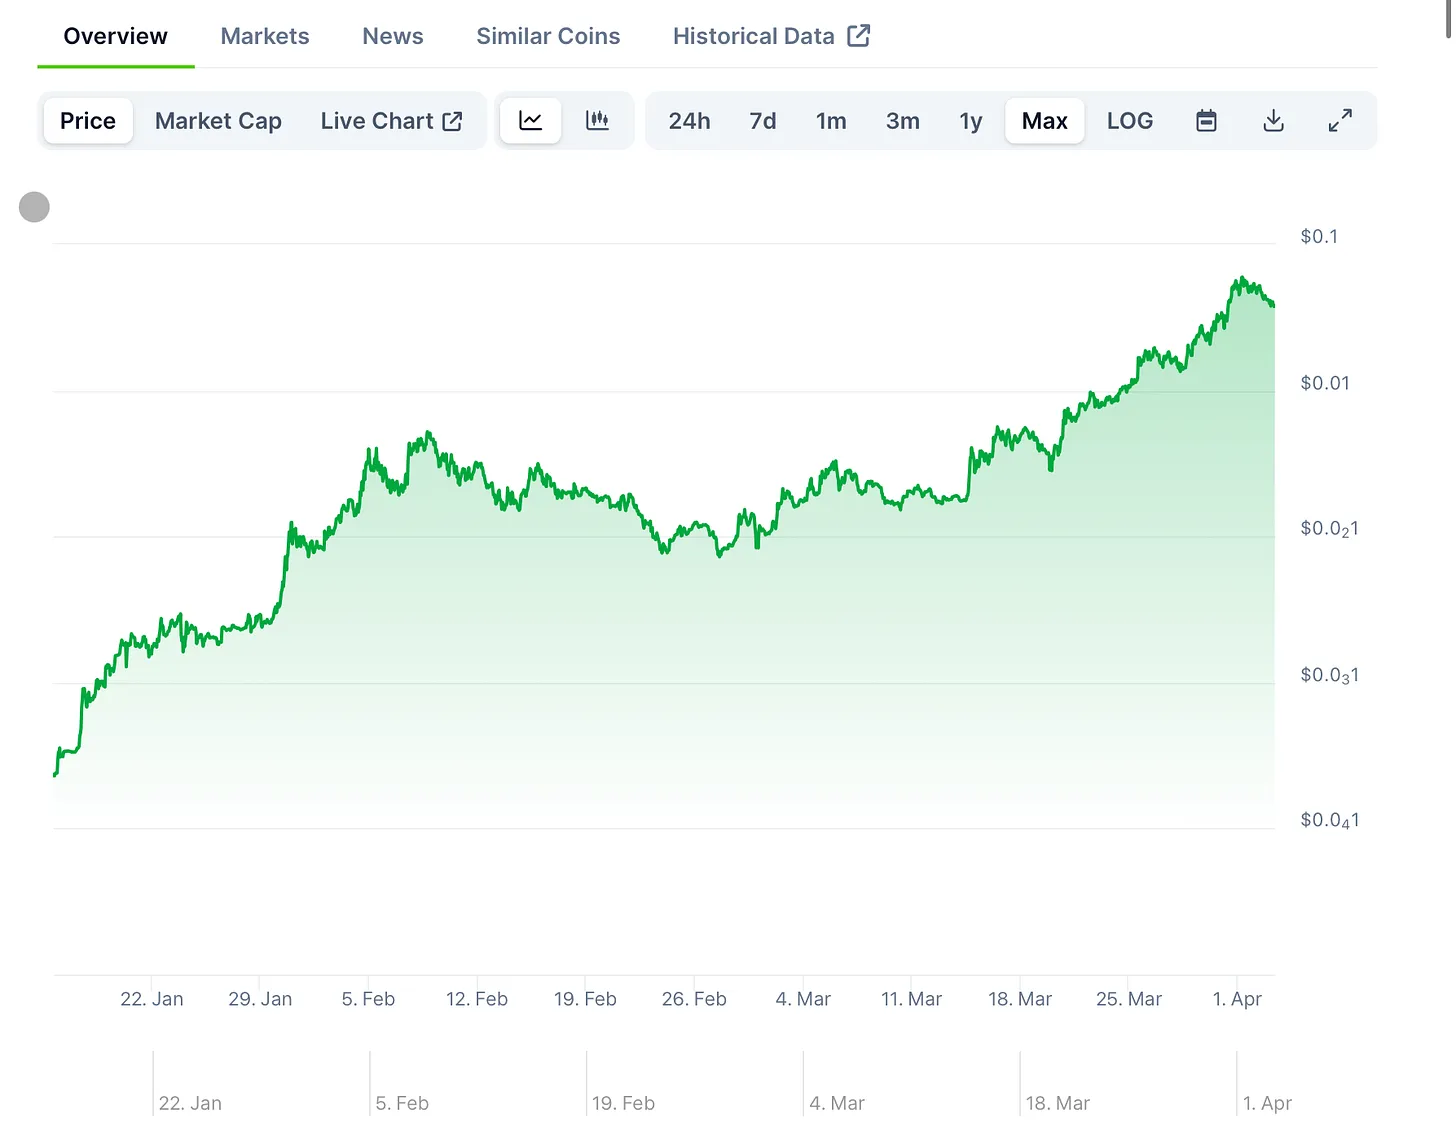Set chart range to 24h
Viewport: 1456px width, 1131px height.
[689, 121]
